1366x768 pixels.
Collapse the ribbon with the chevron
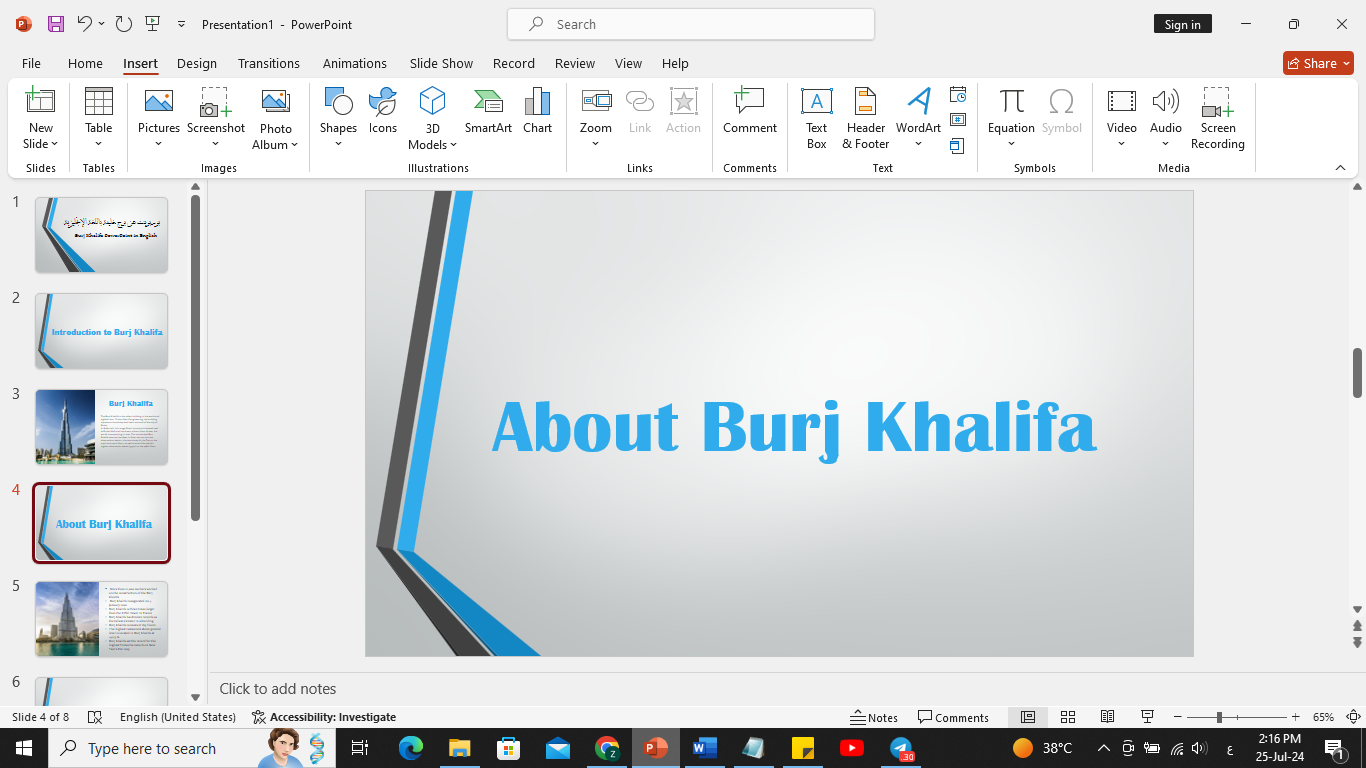pyautogui.click(x=1341, y=168)
